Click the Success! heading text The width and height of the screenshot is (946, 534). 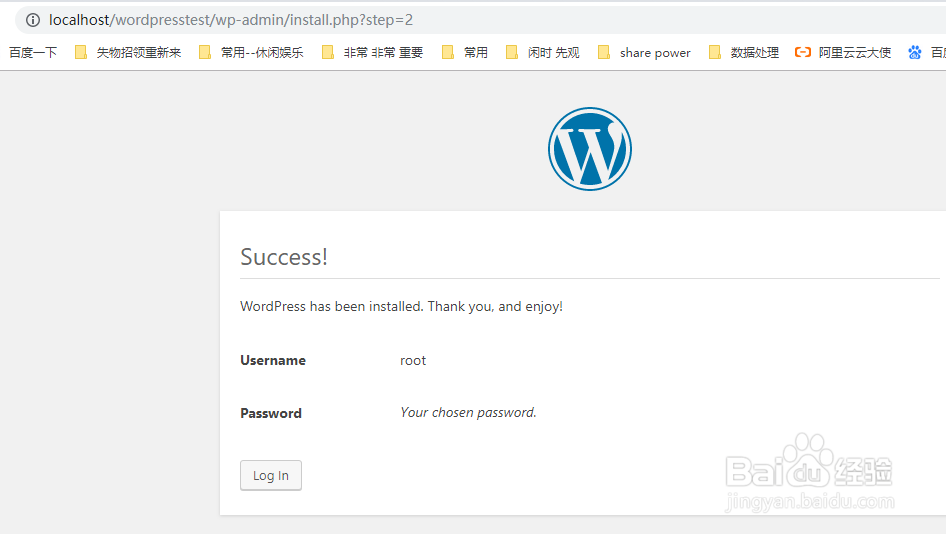[284, 257]
